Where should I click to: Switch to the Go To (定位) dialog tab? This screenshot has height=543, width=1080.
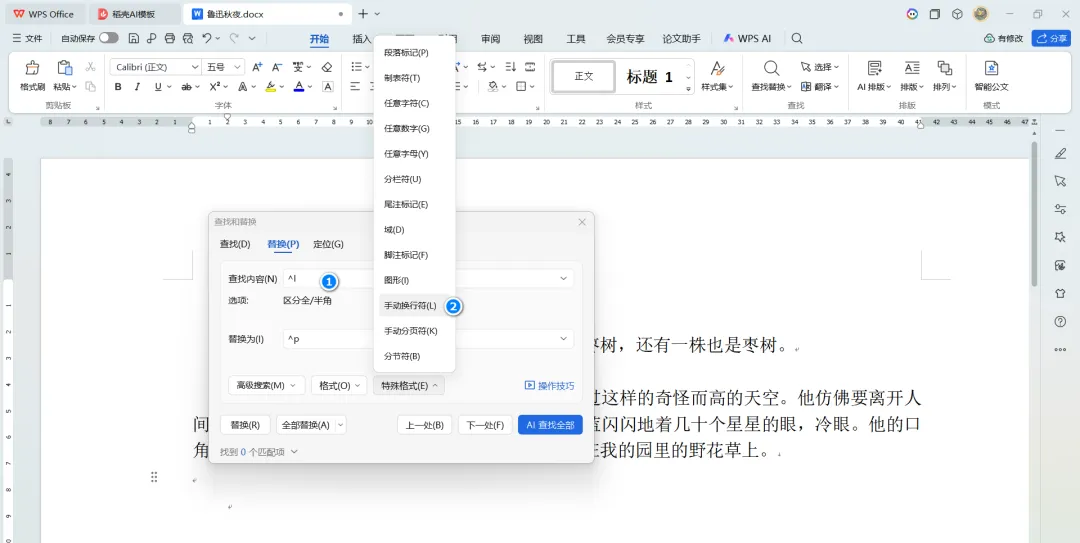pyautogui.click(x=328, y=244)
